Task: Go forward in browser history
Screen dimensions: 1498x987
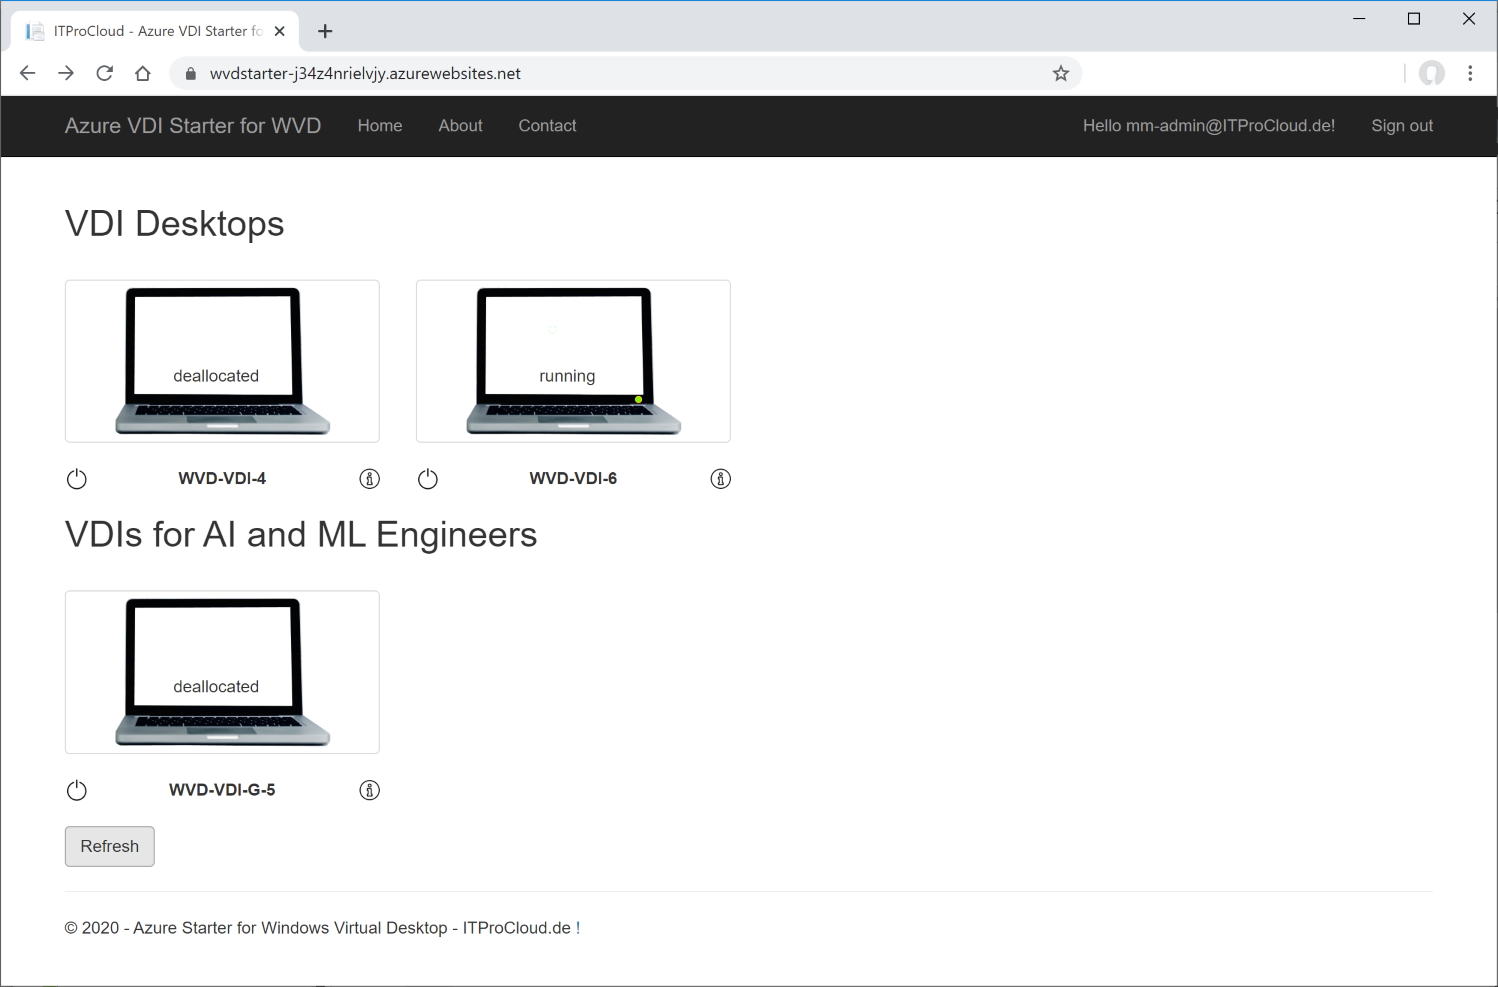Action: pos(66,73)
